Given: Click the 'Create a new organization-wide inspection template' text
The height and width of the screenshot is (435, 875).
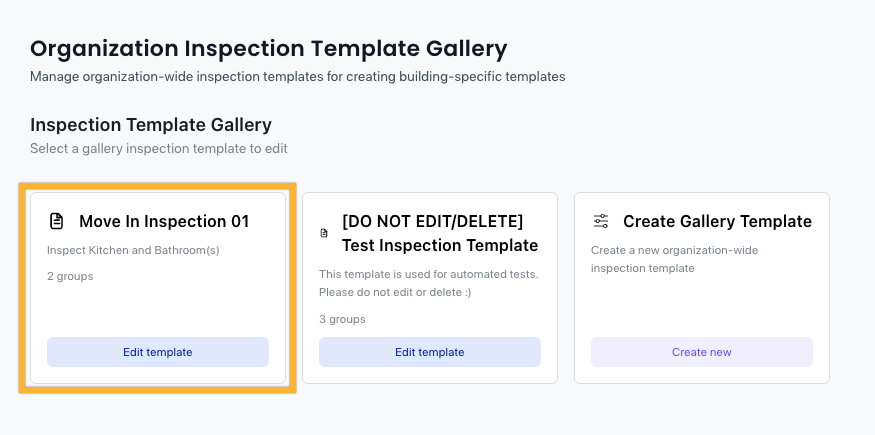Looking at the screenshot, I should [675, 259].
